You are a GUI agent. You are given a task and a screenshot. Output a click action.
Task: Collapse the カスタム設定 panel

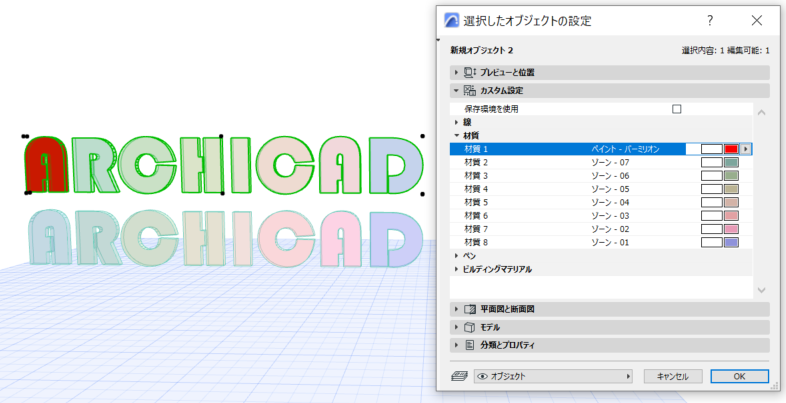click(x=609, y=91)
